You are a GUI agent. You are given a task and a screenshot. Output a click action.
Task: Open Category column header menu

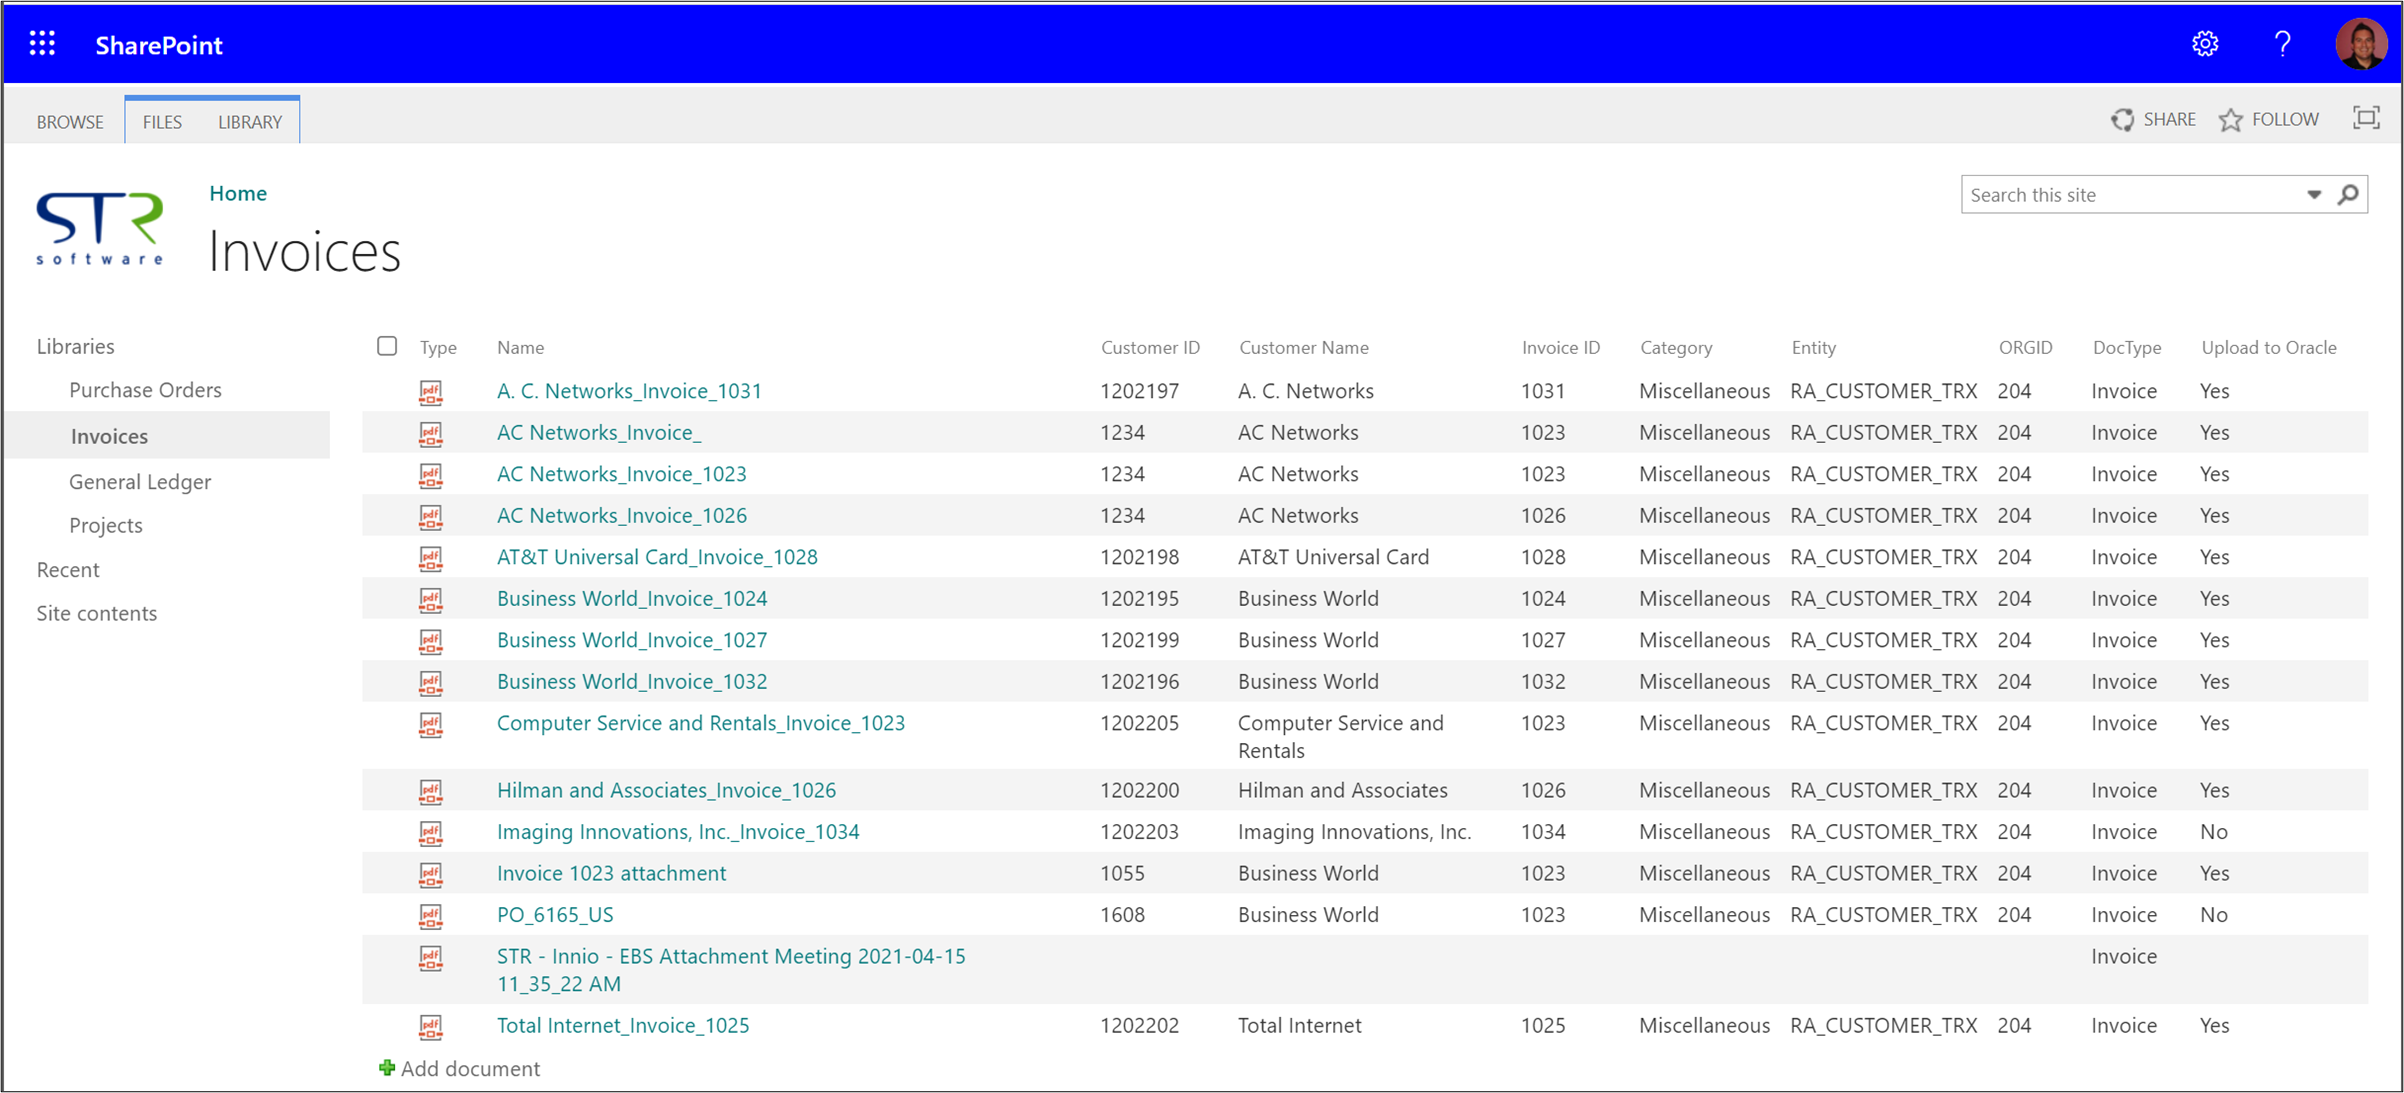(x=1676, y=347)
